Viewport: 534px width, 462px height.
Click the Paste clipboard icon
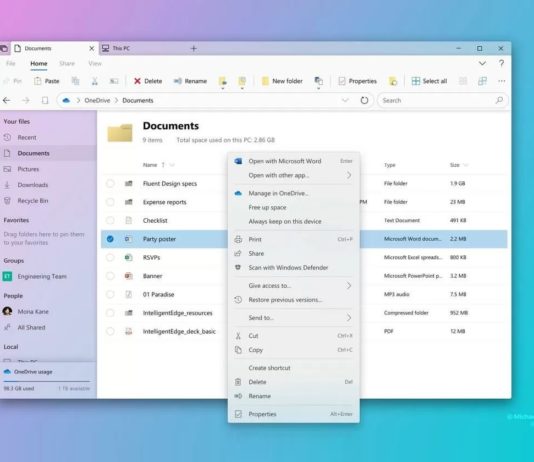click(x=37, y=81)
